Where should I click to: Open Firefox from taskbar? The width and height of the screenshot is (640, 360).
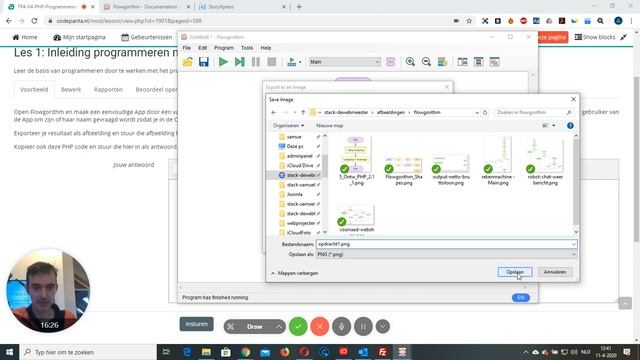tap(284, 352)
